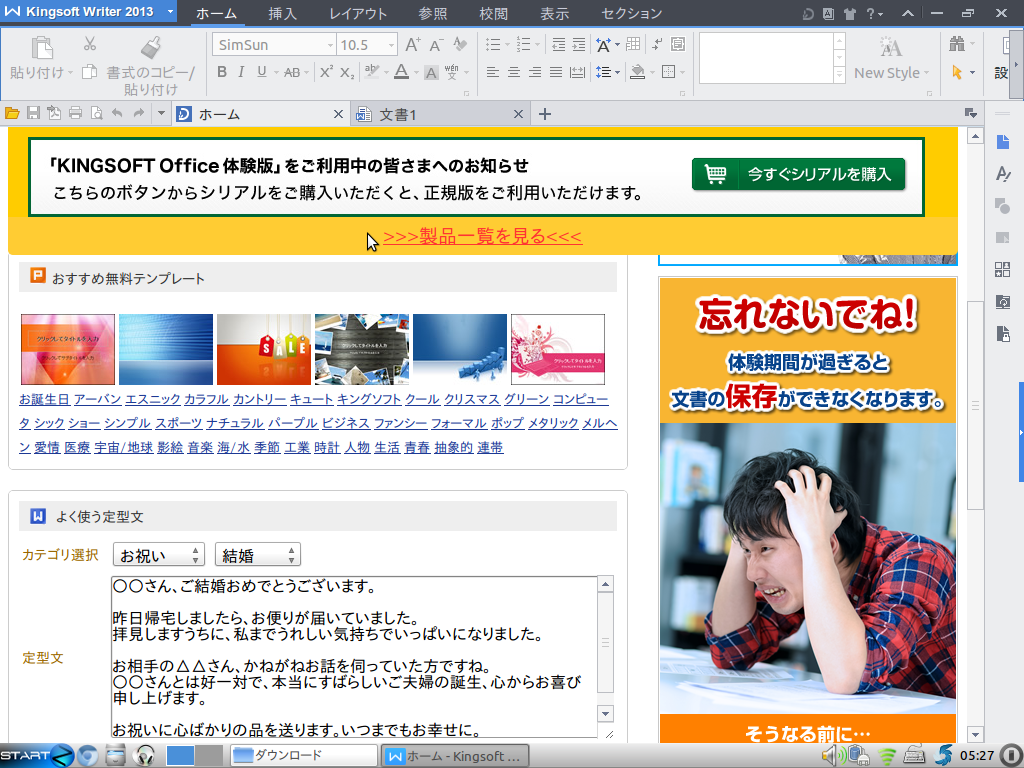
Task: Align text right
Action: [x=535, y=72]
